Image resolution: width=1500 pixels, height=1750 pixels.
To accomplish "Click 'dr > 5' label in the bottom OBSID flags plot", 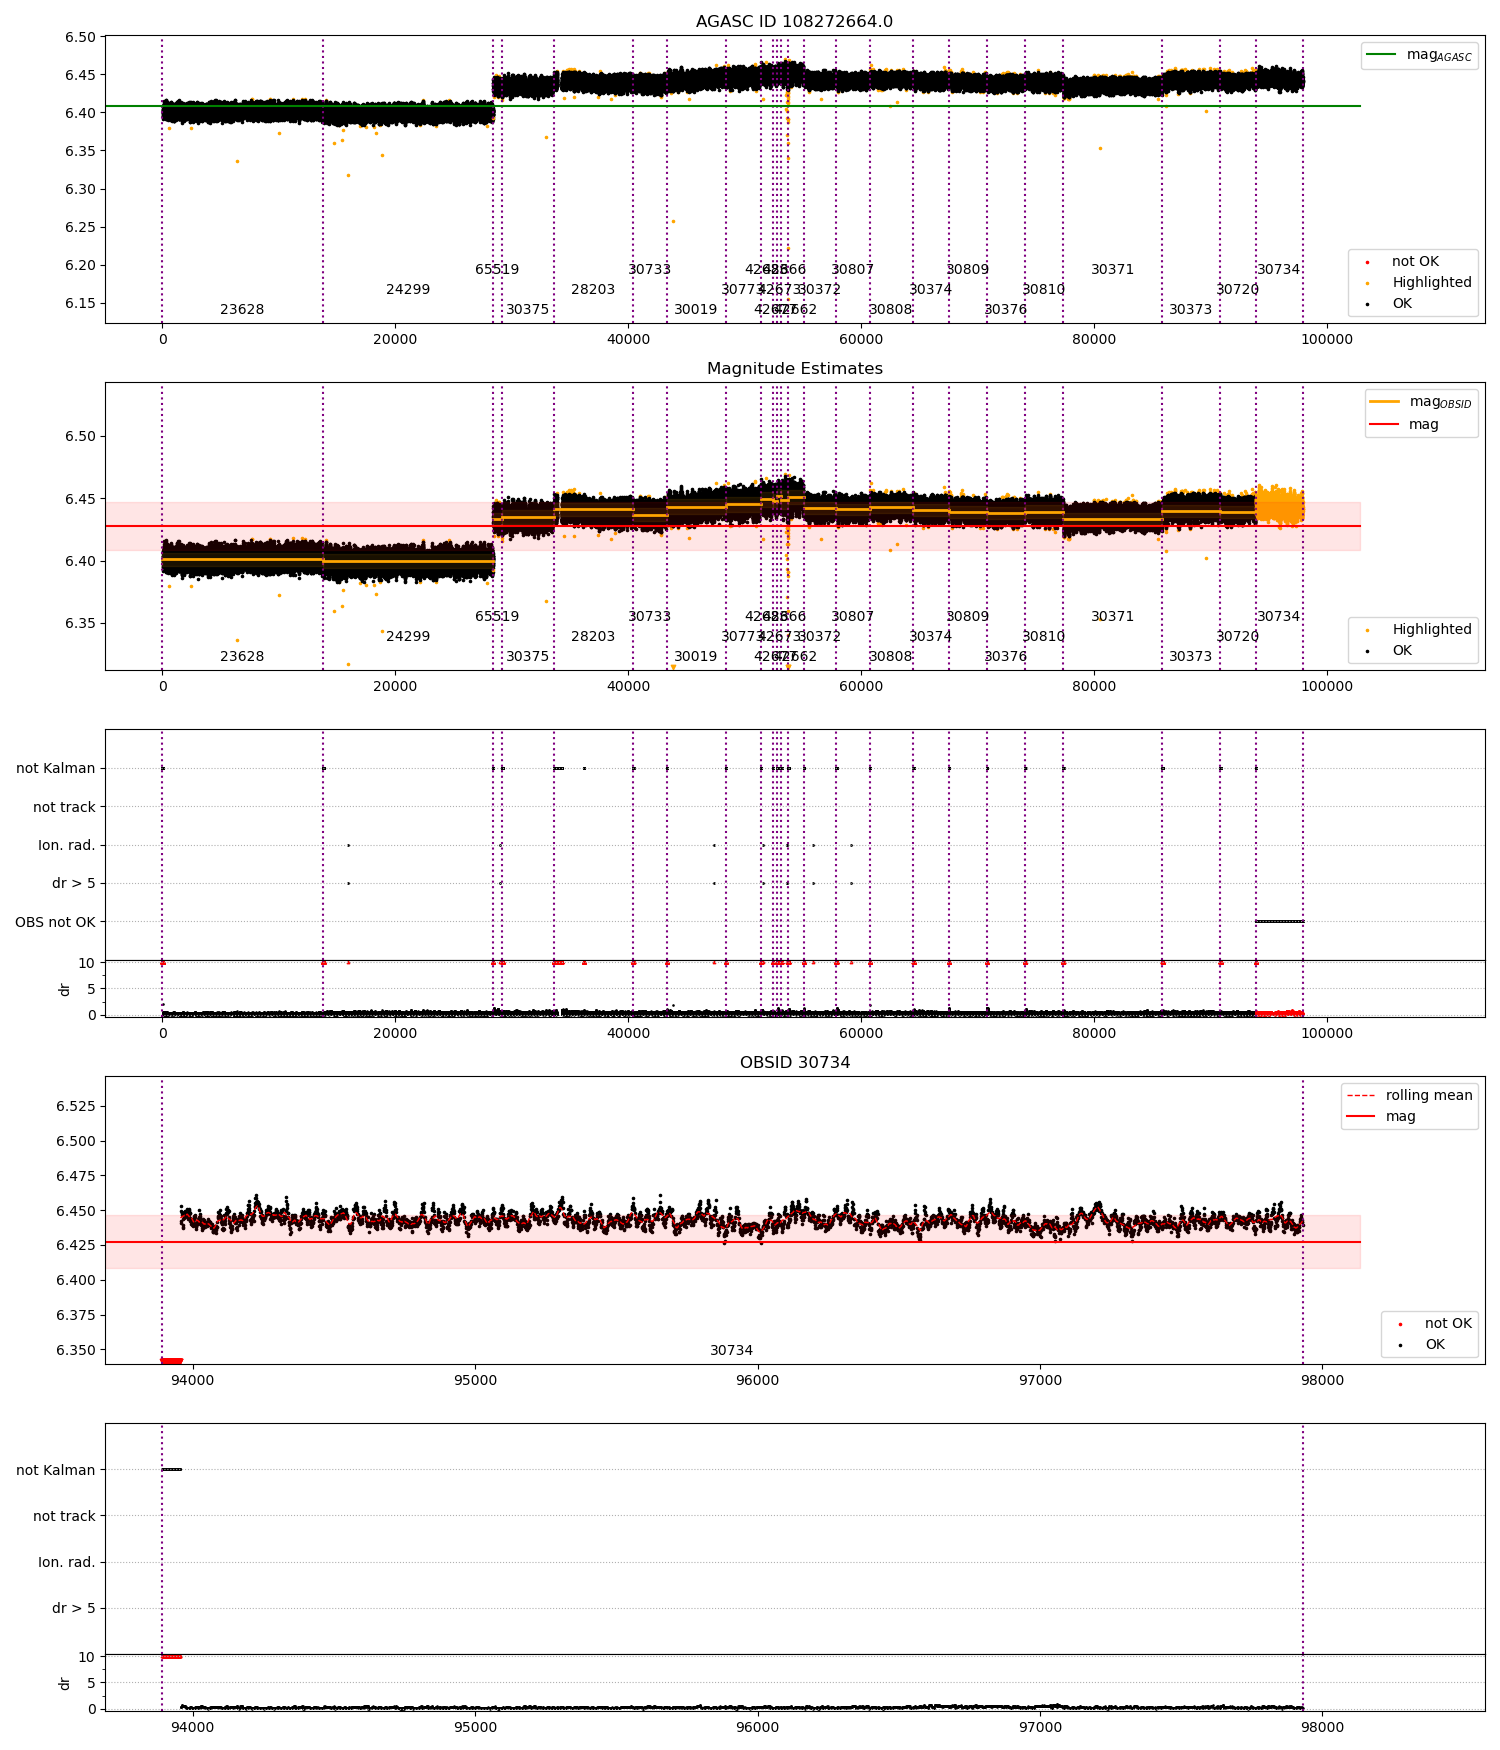I will tap(74, 1608).
